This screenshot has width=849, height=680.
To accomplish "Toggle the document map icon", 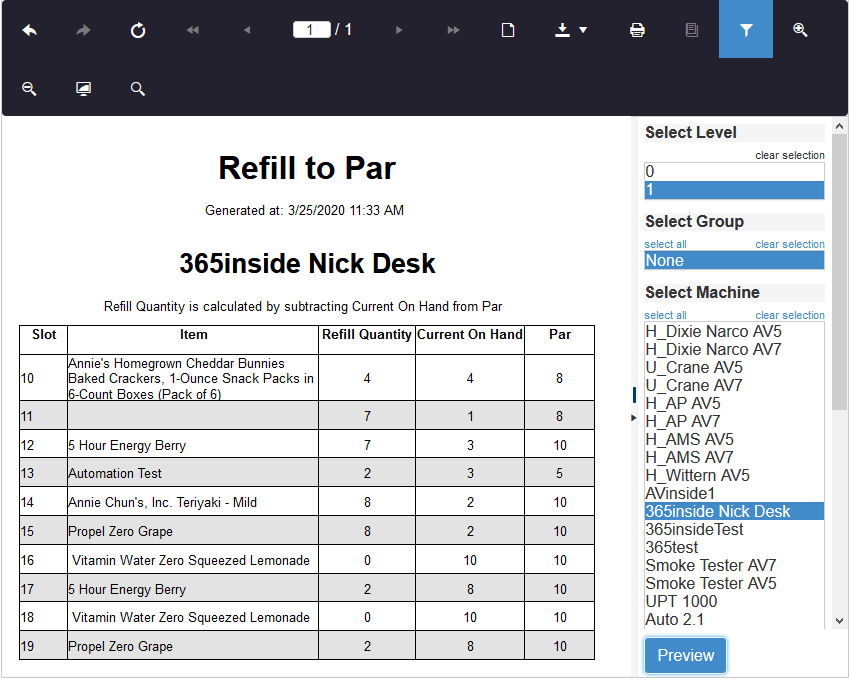I will (691, 30).
